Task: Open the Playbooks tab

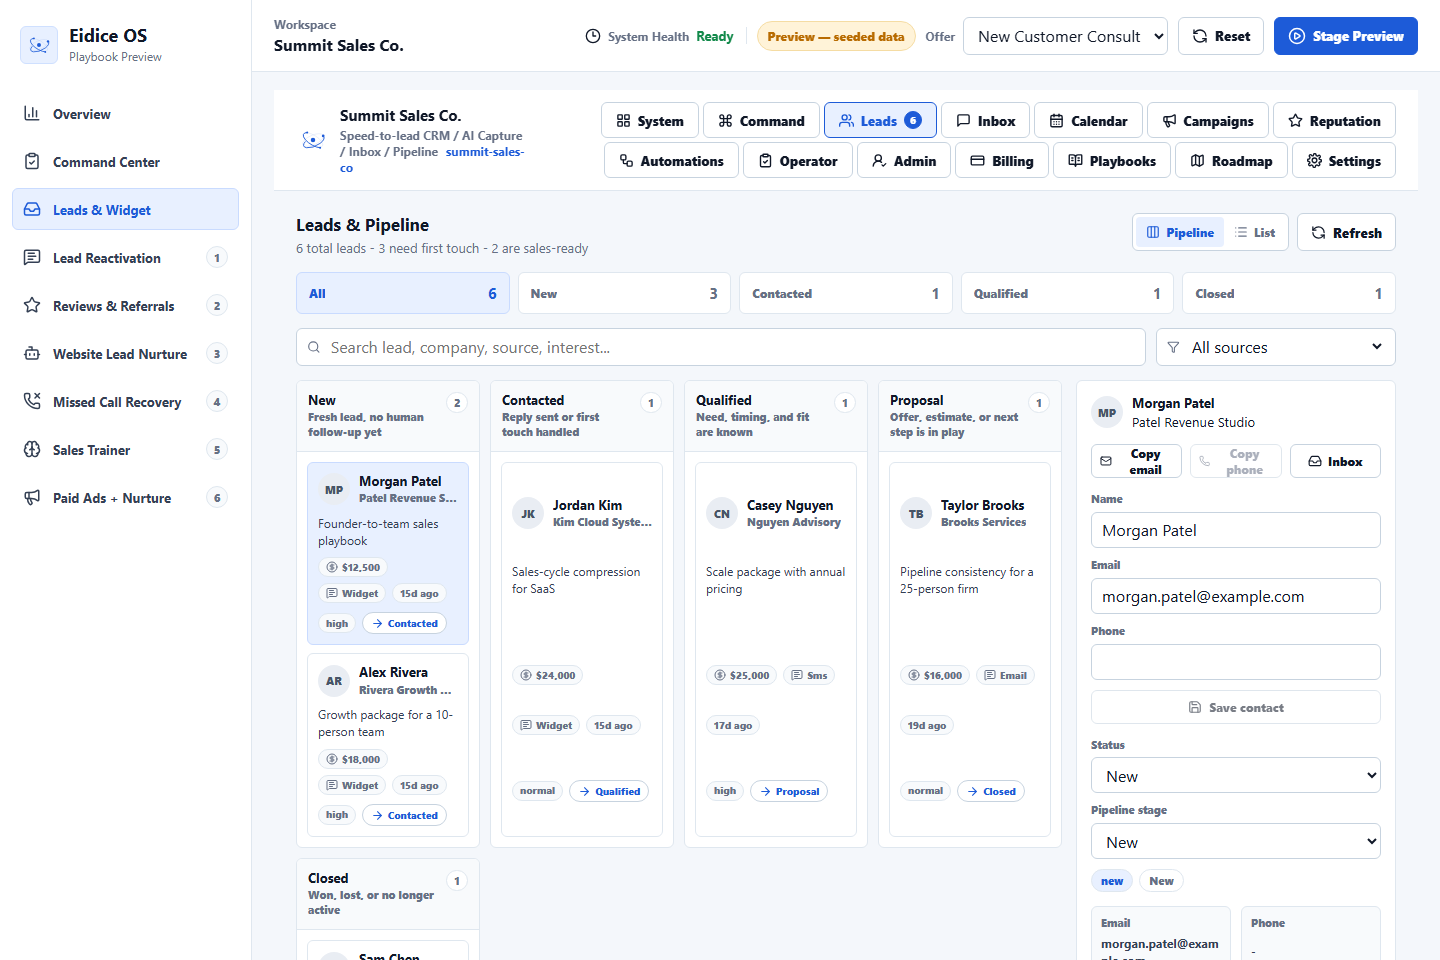Action: coord(1112,160)
